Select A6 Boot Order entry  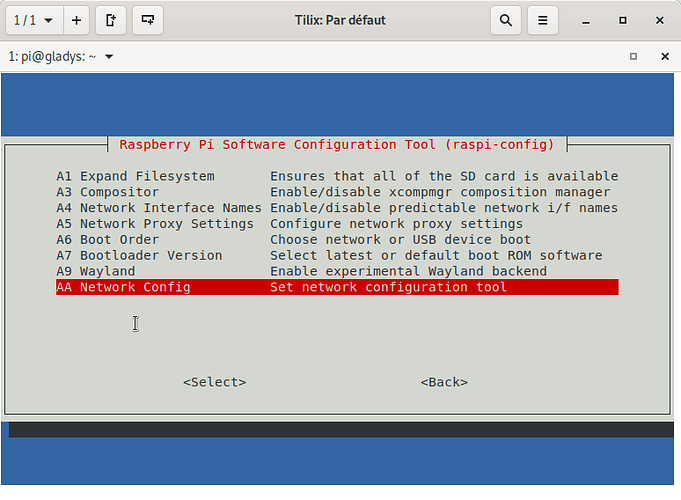tap(337, 239)
